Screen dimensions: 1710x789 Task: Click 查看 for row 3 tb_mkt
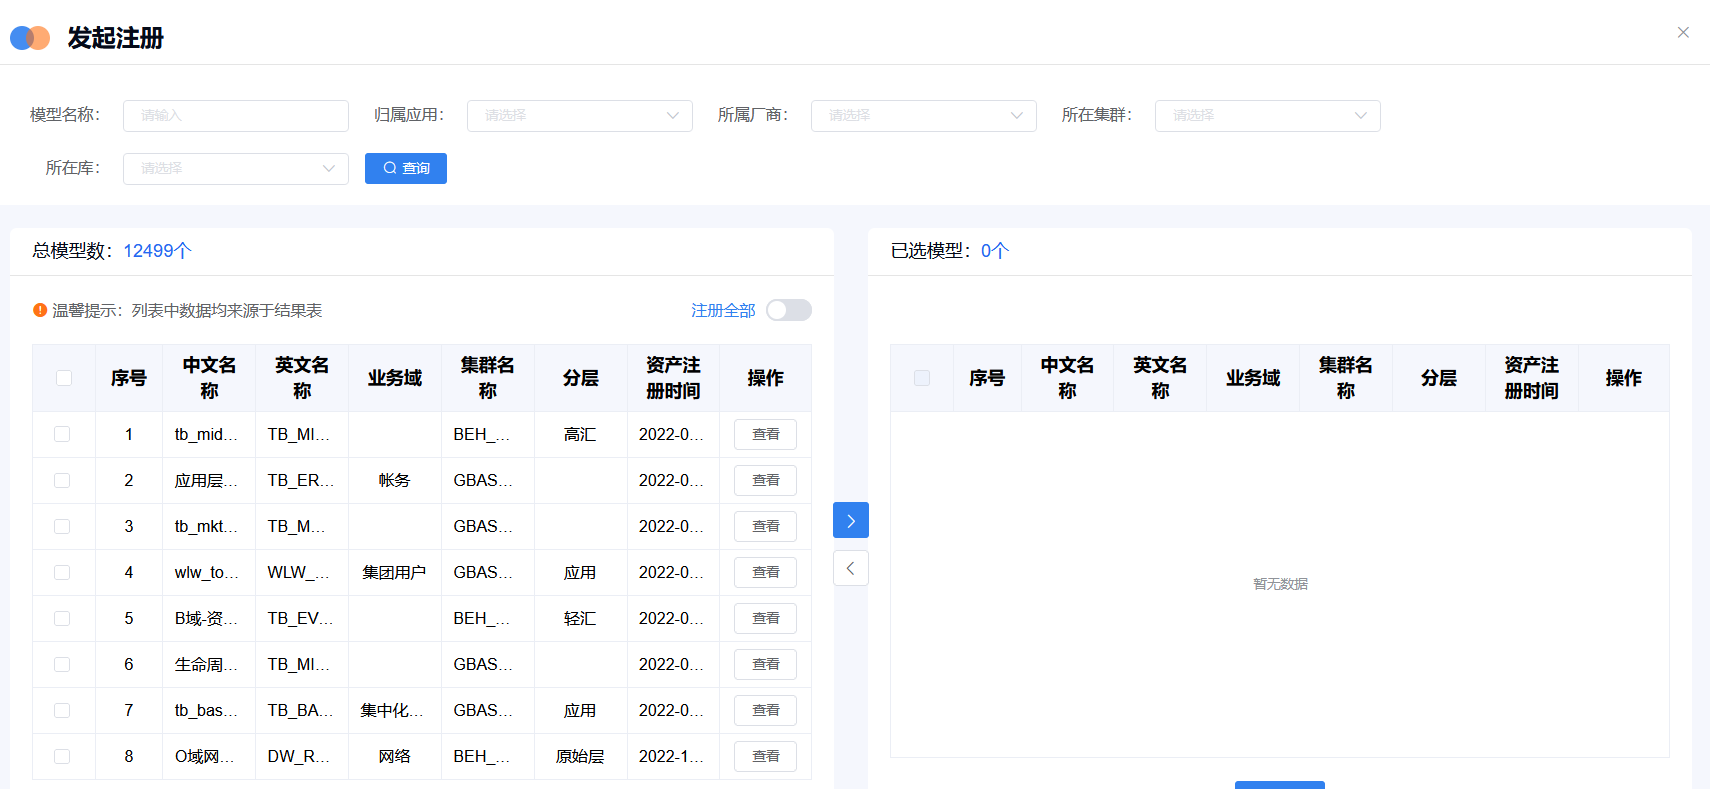[765, 526]
